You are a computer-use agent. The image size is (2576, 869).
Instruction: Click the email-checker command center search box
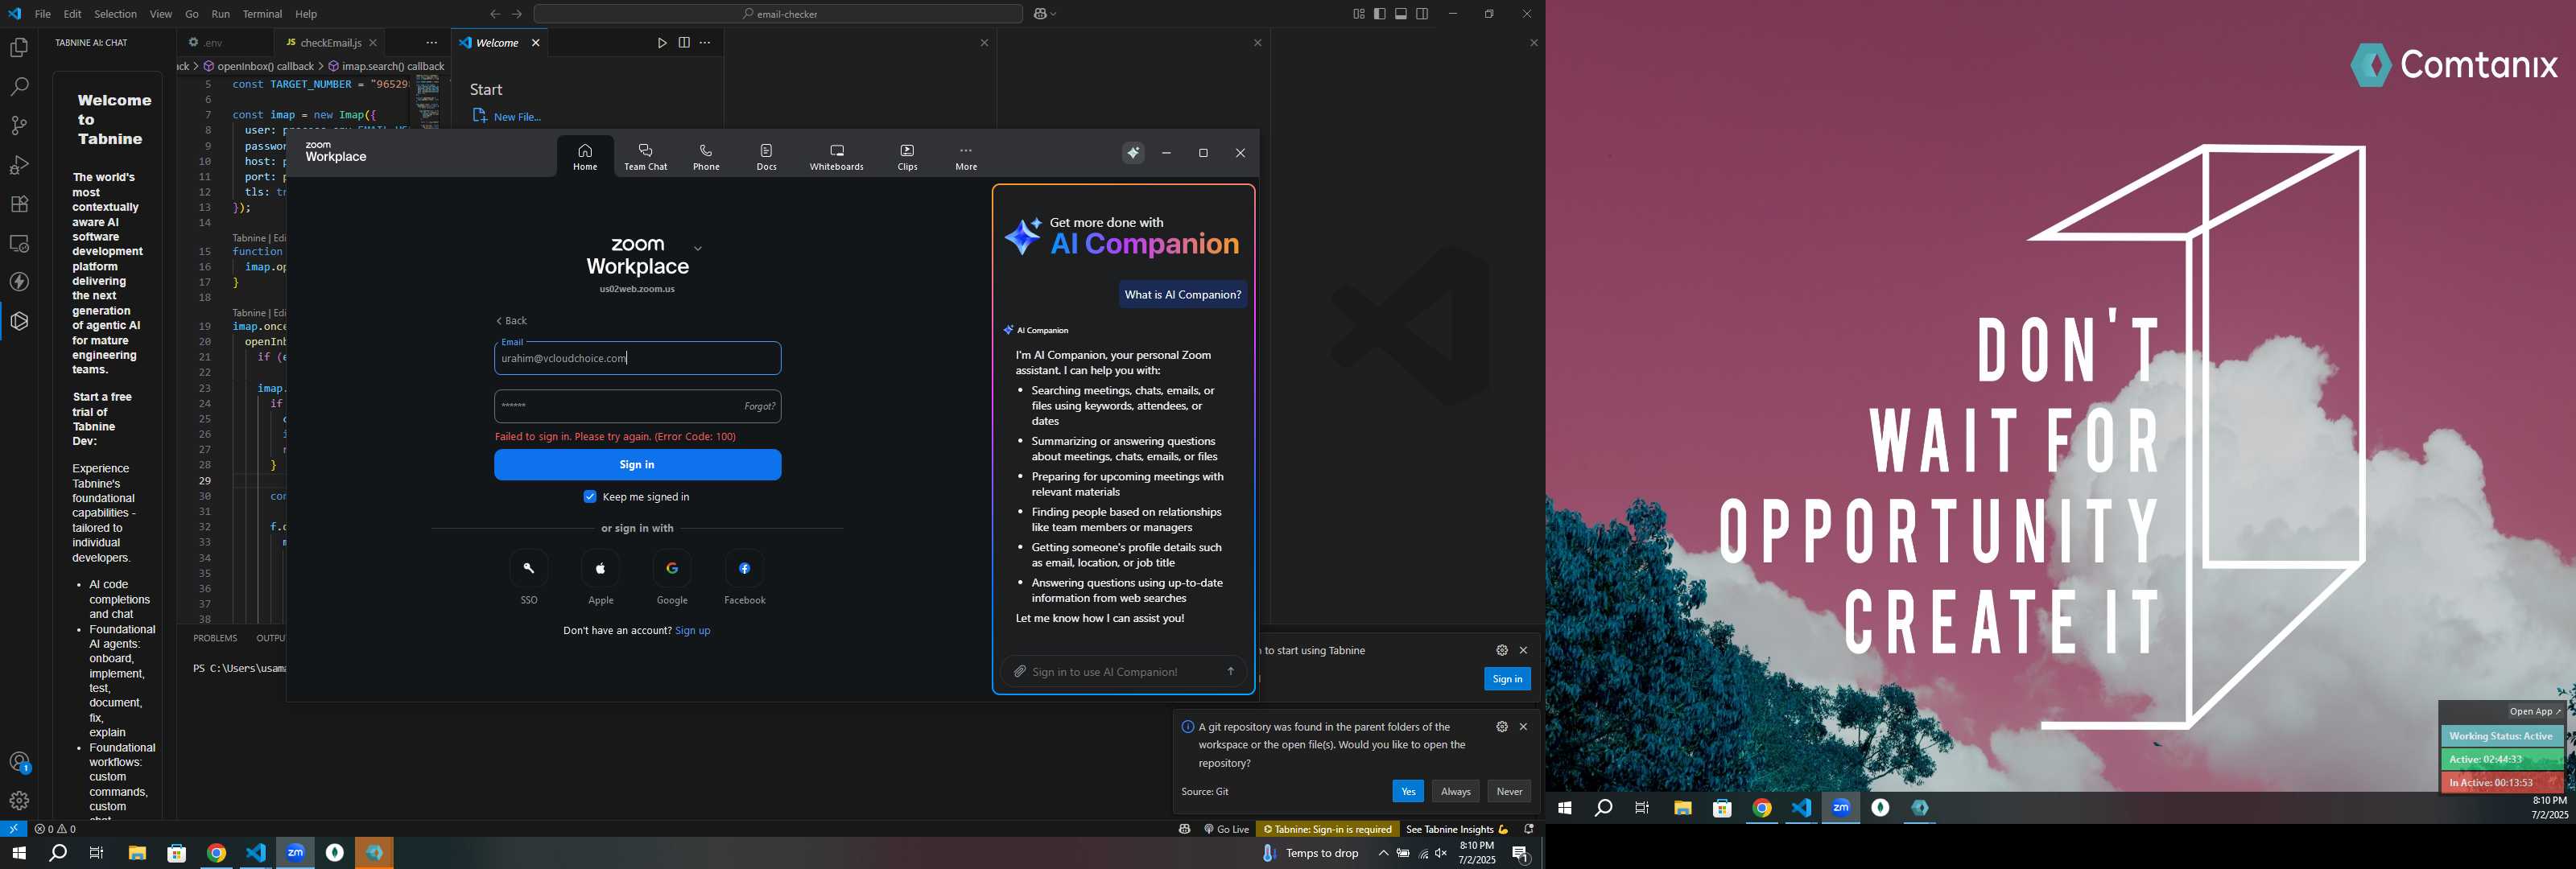pyautogui.click(x=778, y=14)
